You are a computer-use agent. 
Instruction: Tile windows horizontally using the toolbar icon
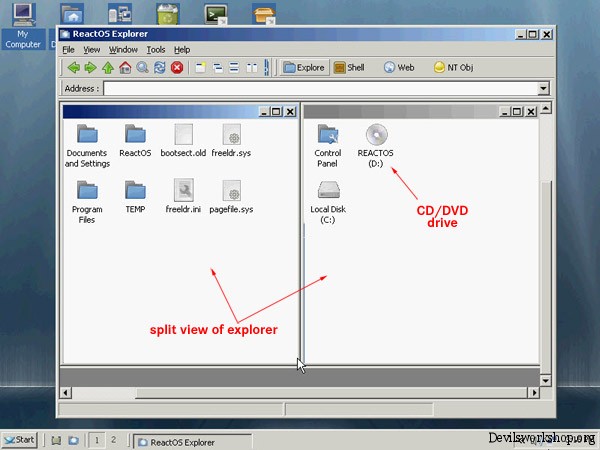[x=234, y=68]
